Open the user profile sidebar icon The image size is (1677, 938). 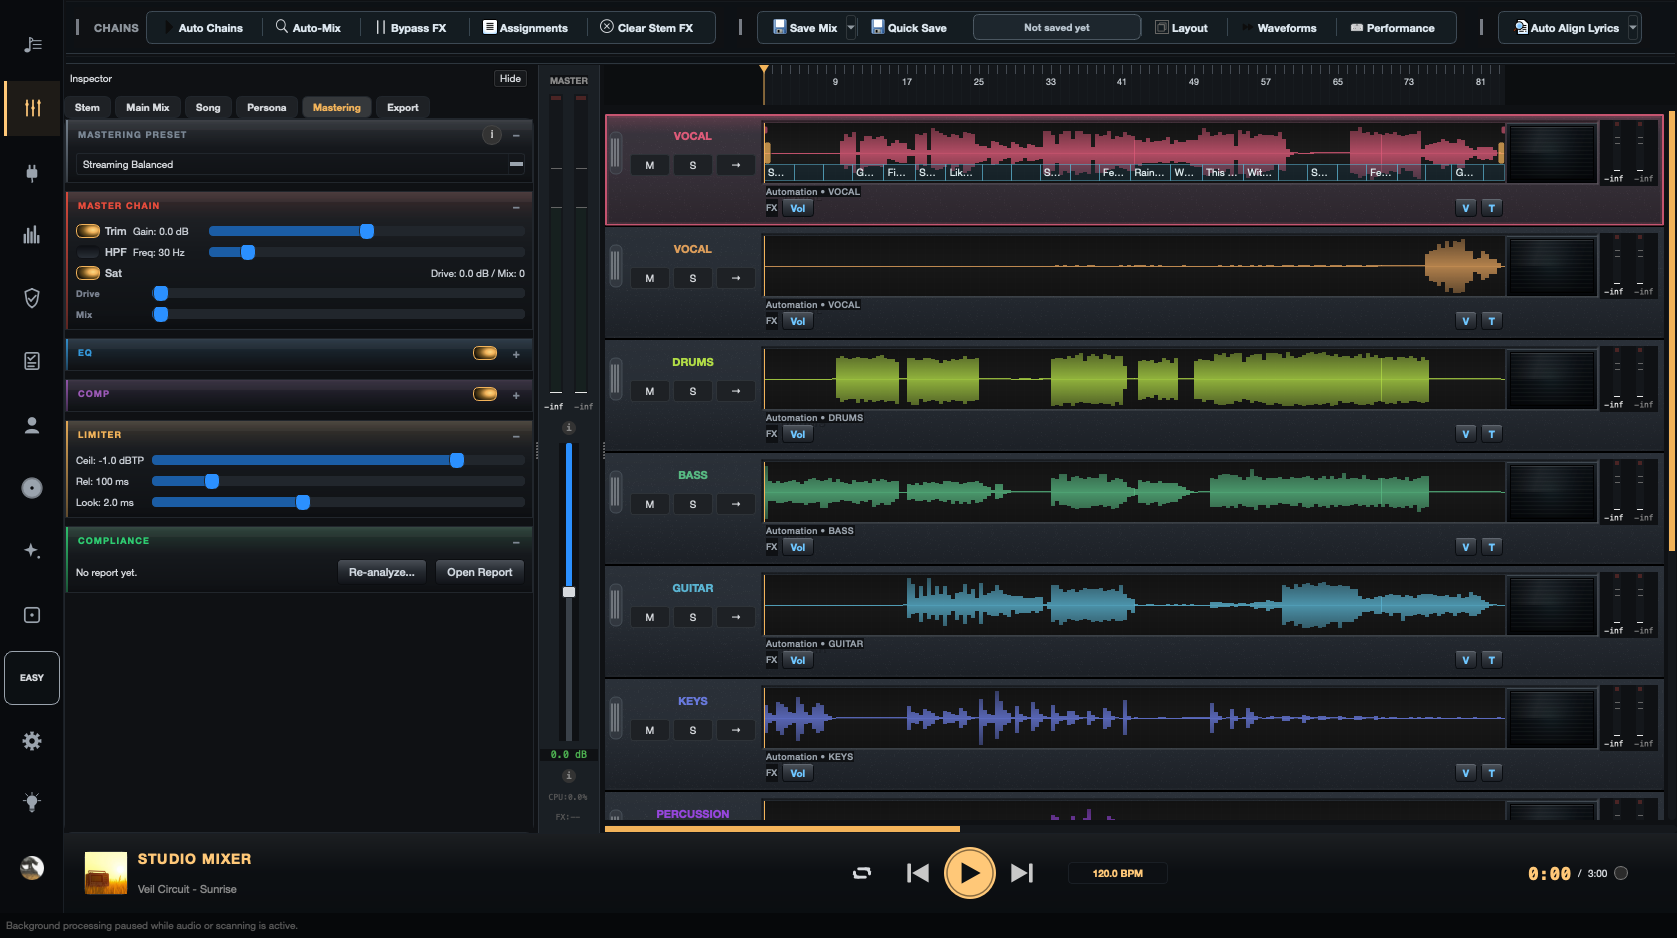point(32,425)
